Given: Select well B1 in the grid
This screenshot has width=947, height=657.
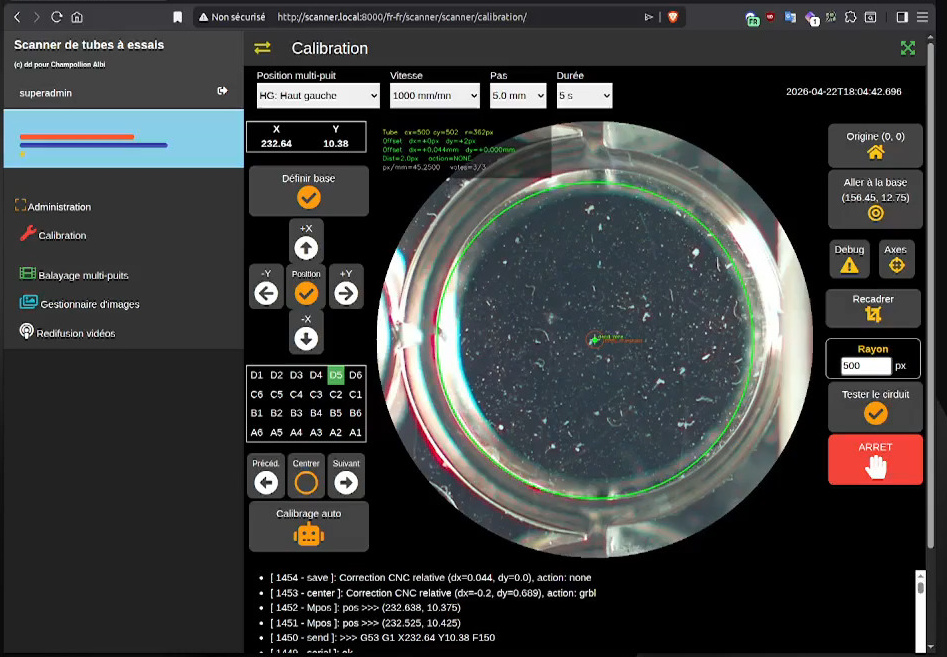Looking at the screenshot, I should [257, 413].
